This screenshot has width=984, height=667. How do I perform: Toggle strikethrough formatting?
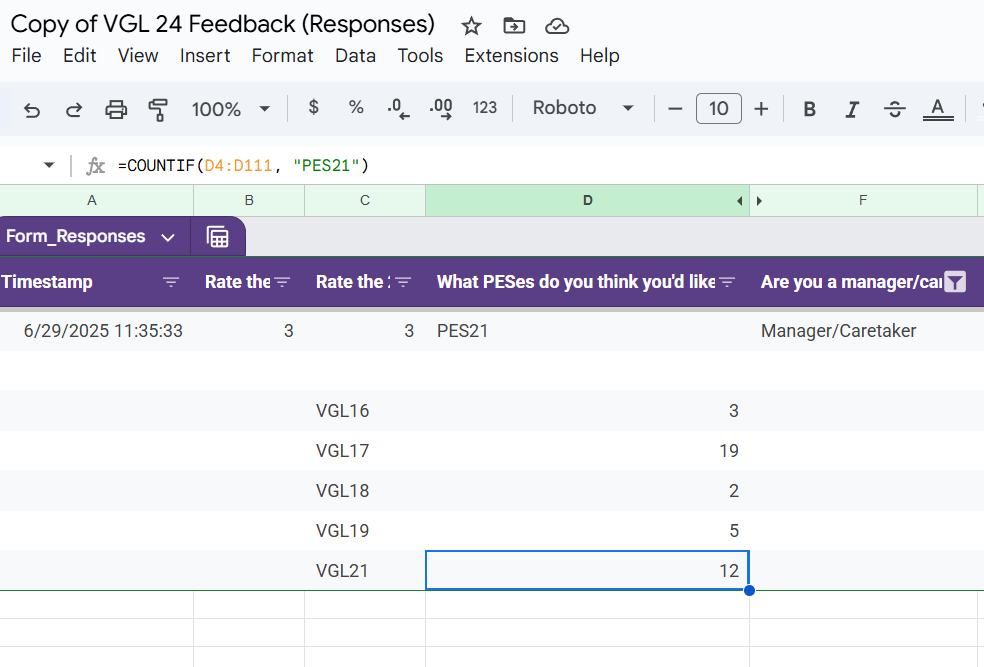point(894,109)
